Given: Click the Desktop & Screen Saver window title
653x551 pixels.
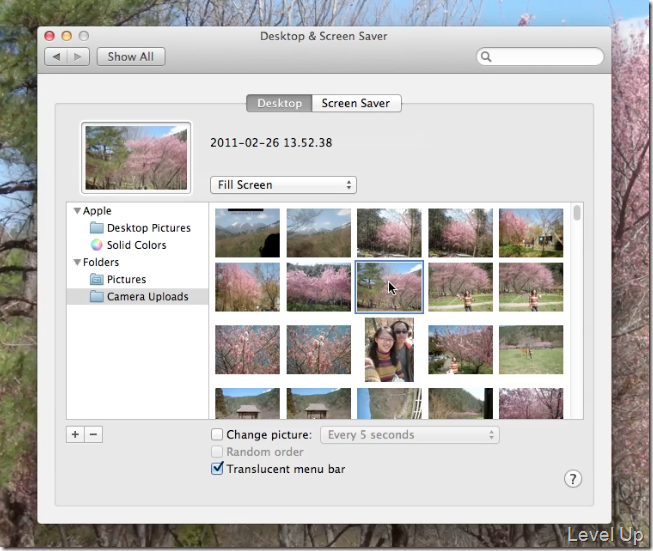Looking at the screenshot, I should pyautogui.click(x=324, y=36).
